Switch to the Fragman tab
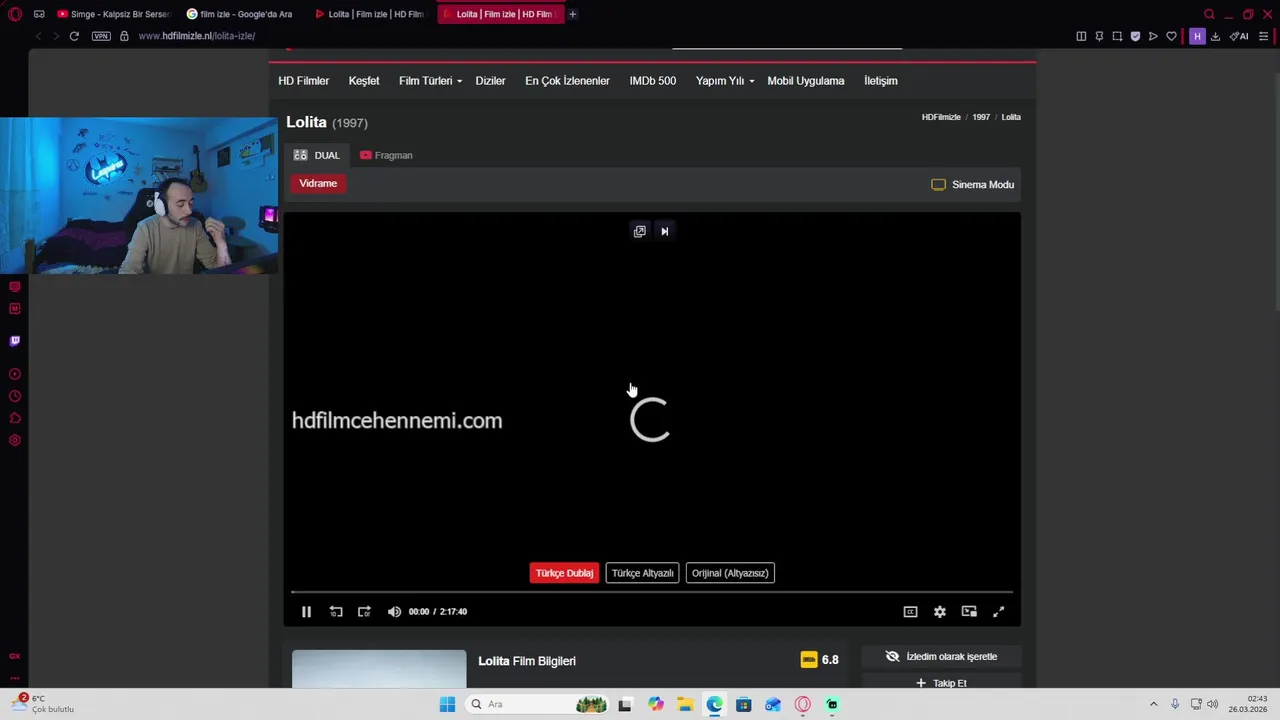 click(x=386, y=155)
